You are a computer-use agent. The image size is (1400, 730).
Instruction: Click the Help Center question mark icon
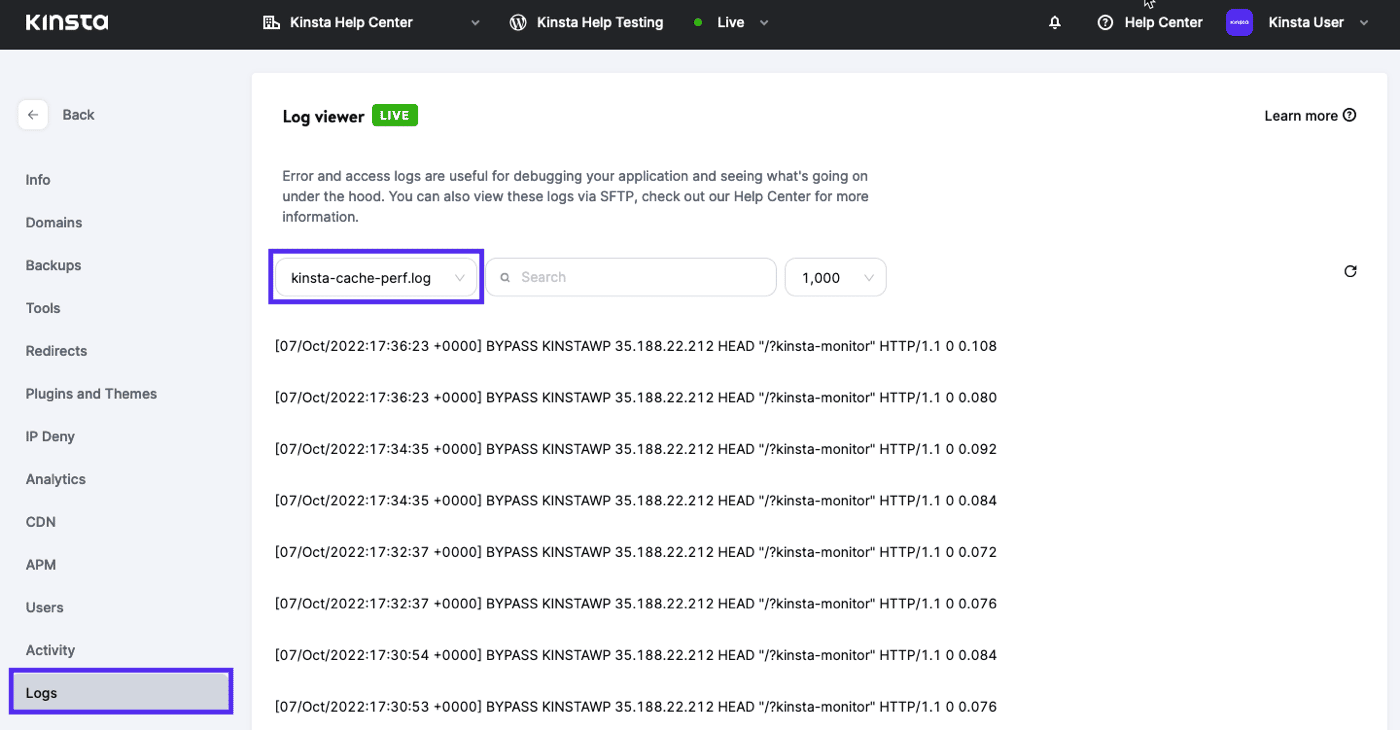(1103, 21)
